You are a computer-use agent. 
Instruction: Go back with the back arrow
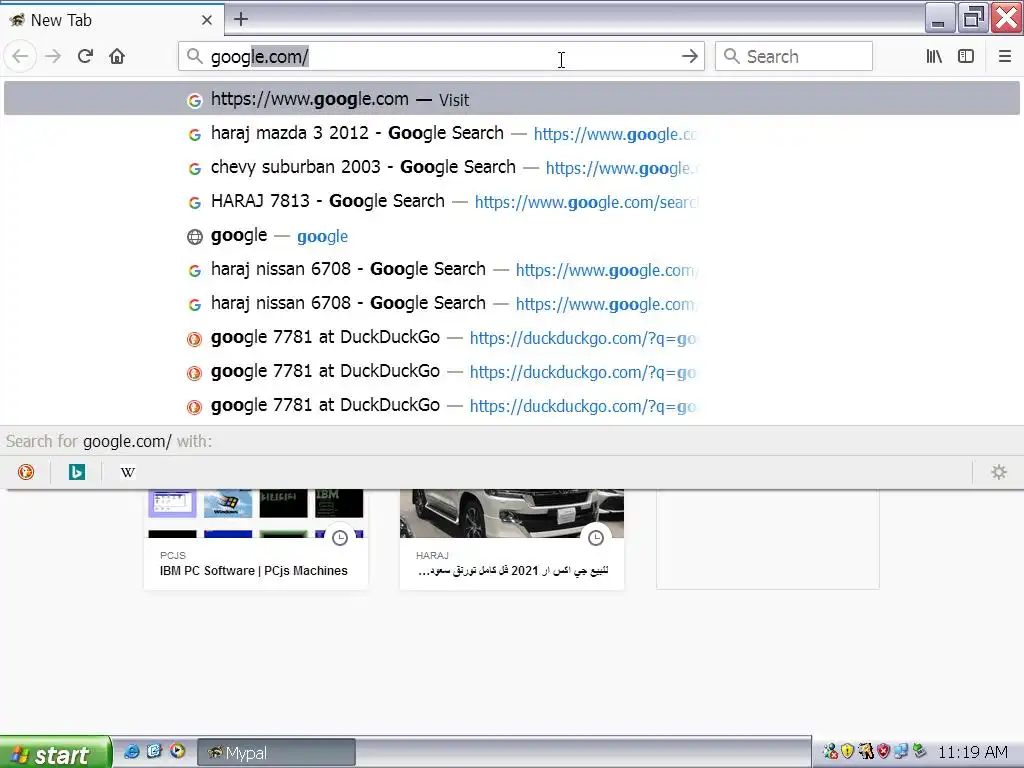pos(20,56)
